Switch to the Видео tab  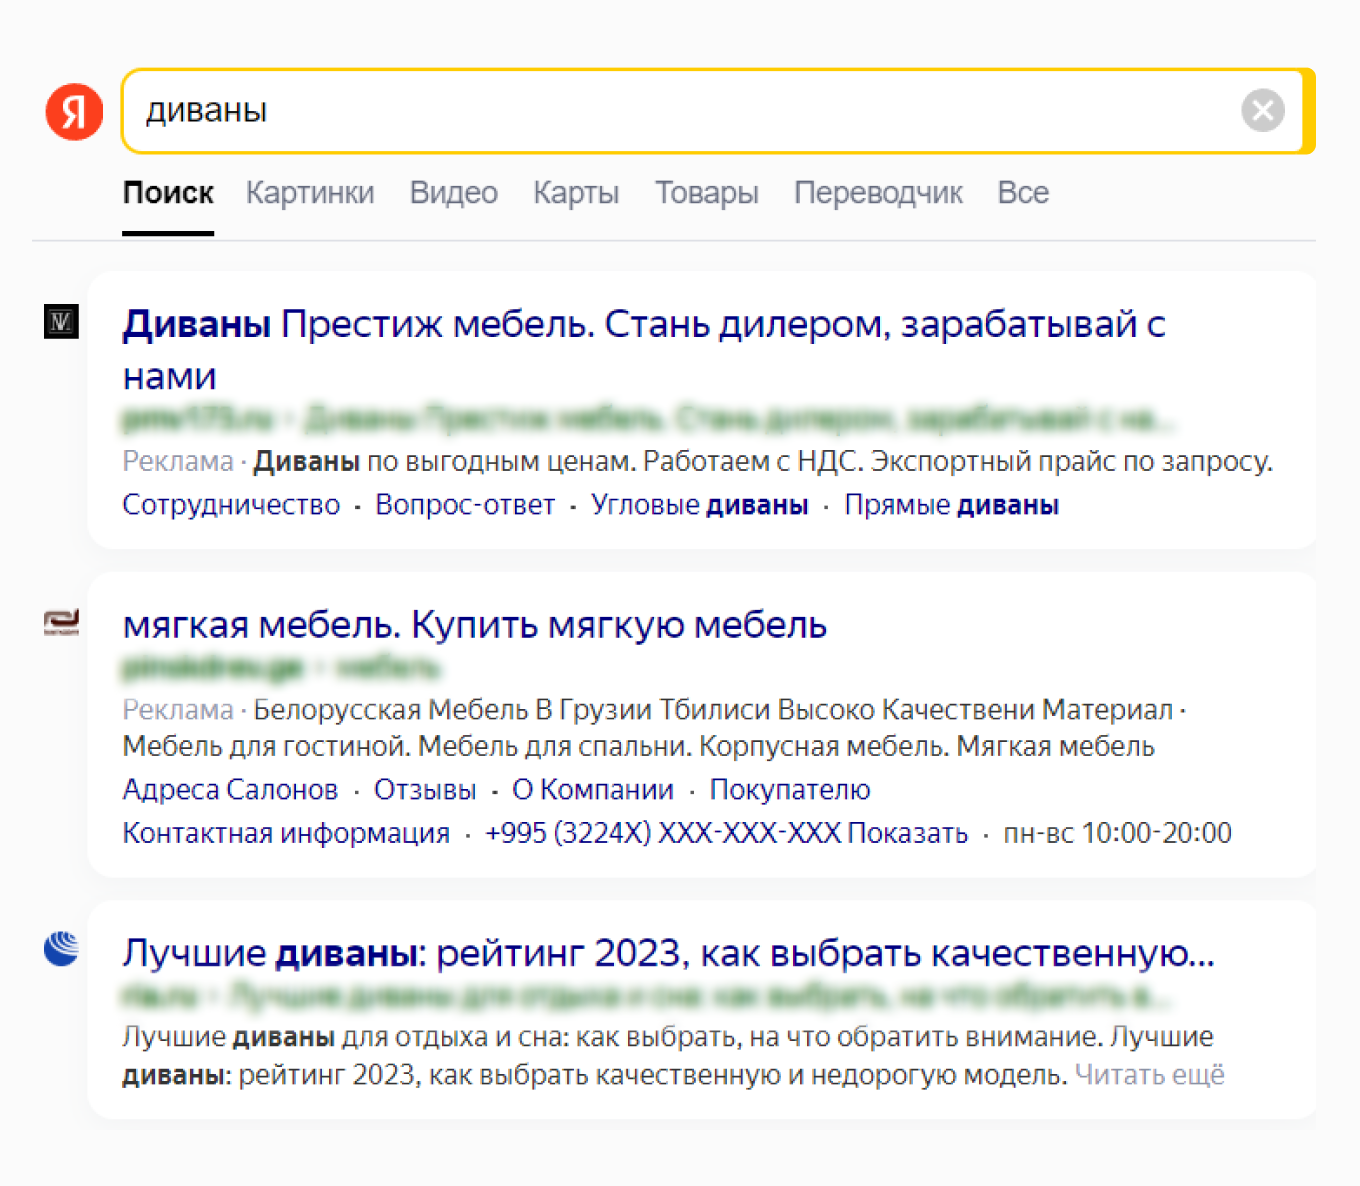point(453,193)
